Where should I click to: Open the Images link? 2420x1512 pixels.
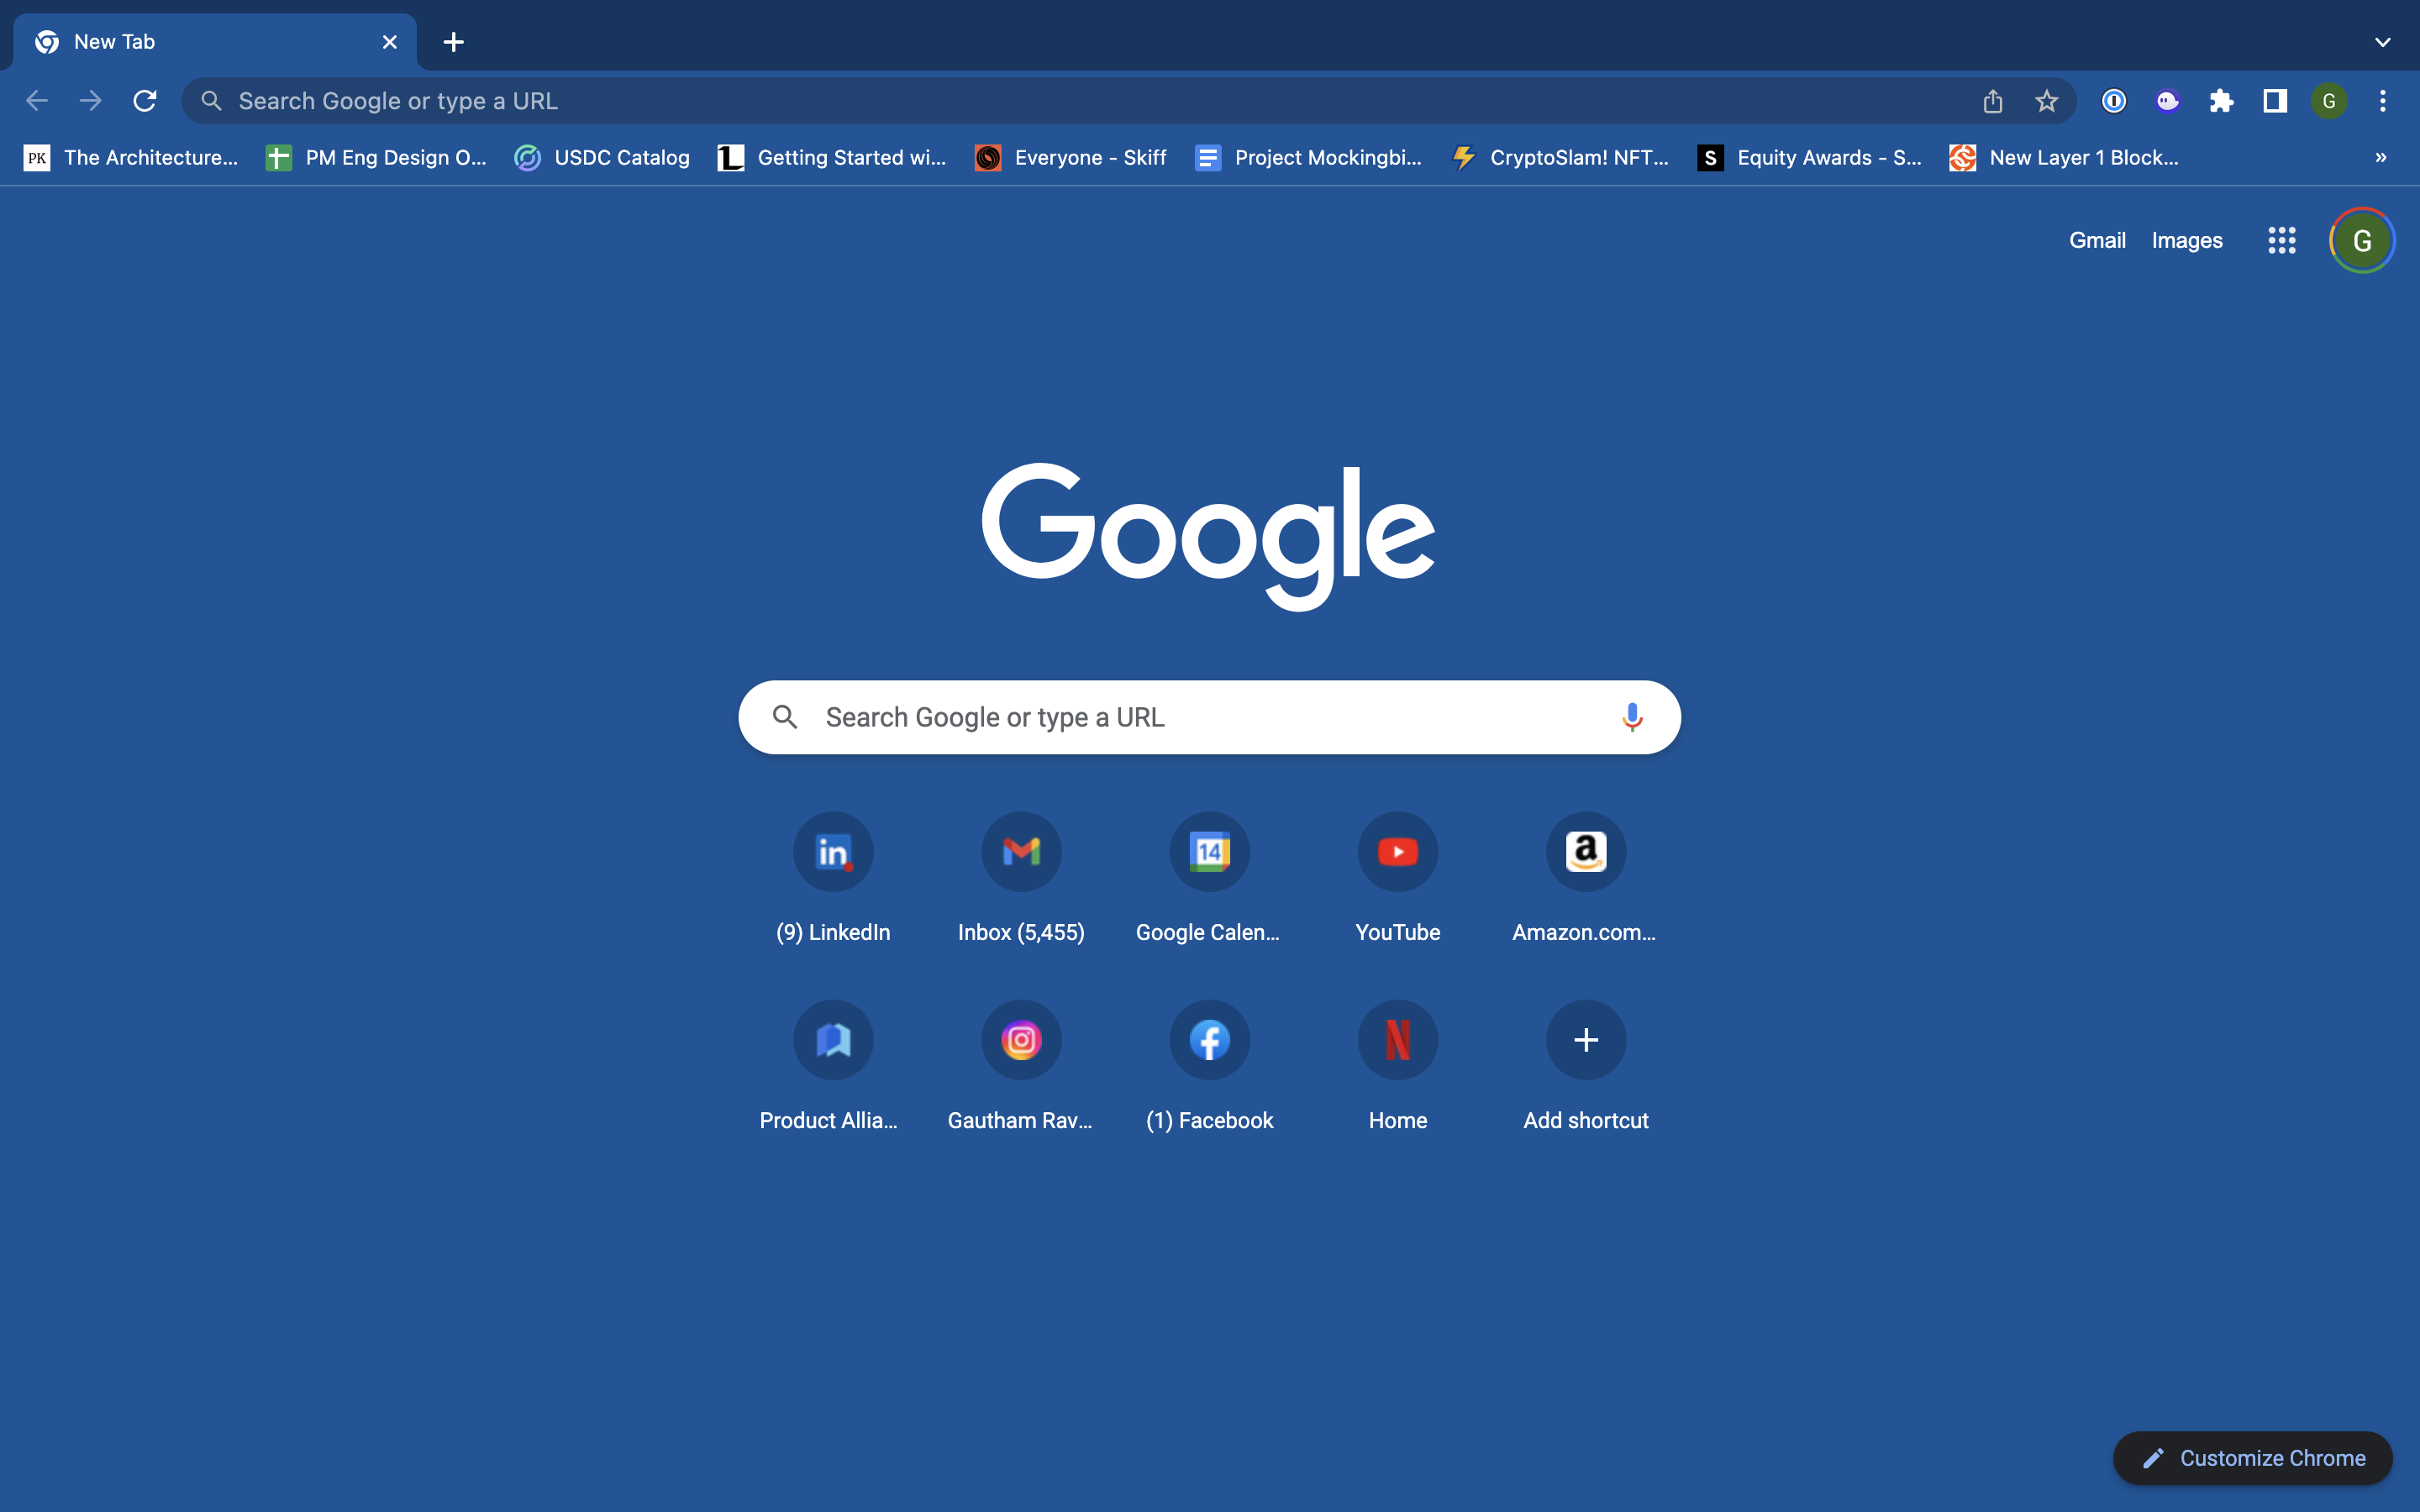(2187, 240)
